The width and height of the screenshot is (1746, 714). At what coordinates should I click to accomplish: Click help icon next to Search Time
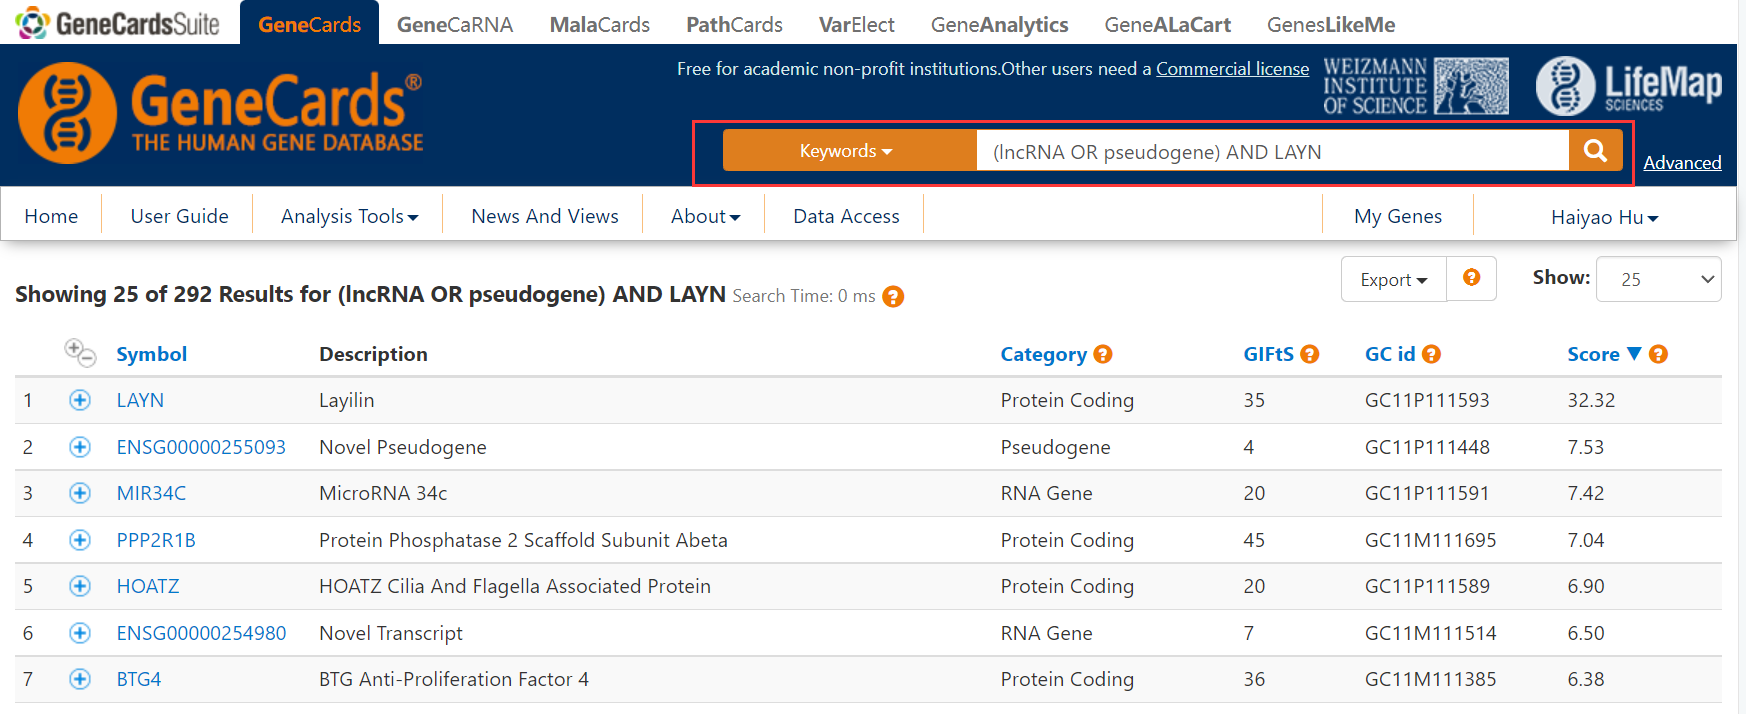tap(893, 296)
